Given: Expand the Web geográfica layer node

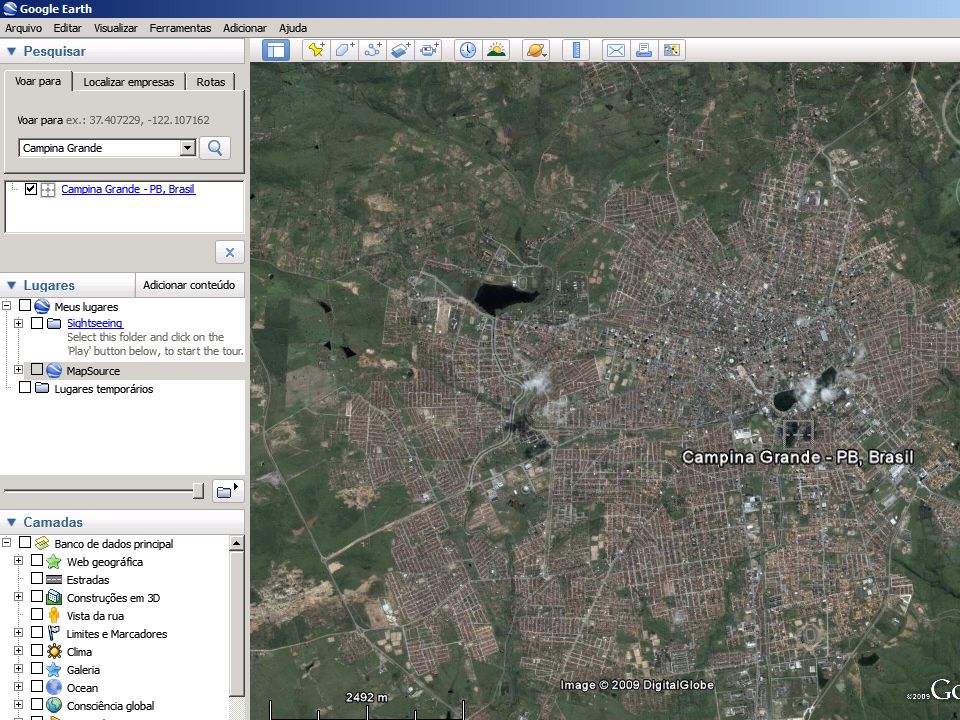Looking at the screenshot, I should click(18, 561).
